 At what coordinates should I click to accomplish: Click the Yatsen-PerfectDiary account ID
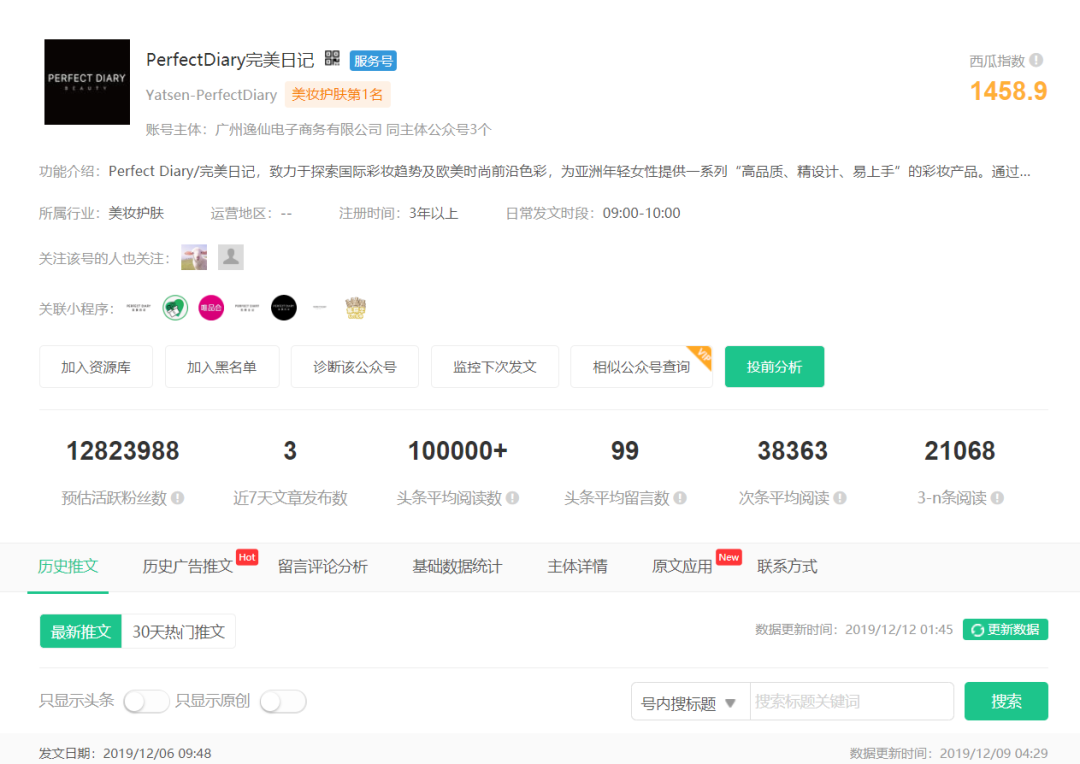(x=211, y=94)
